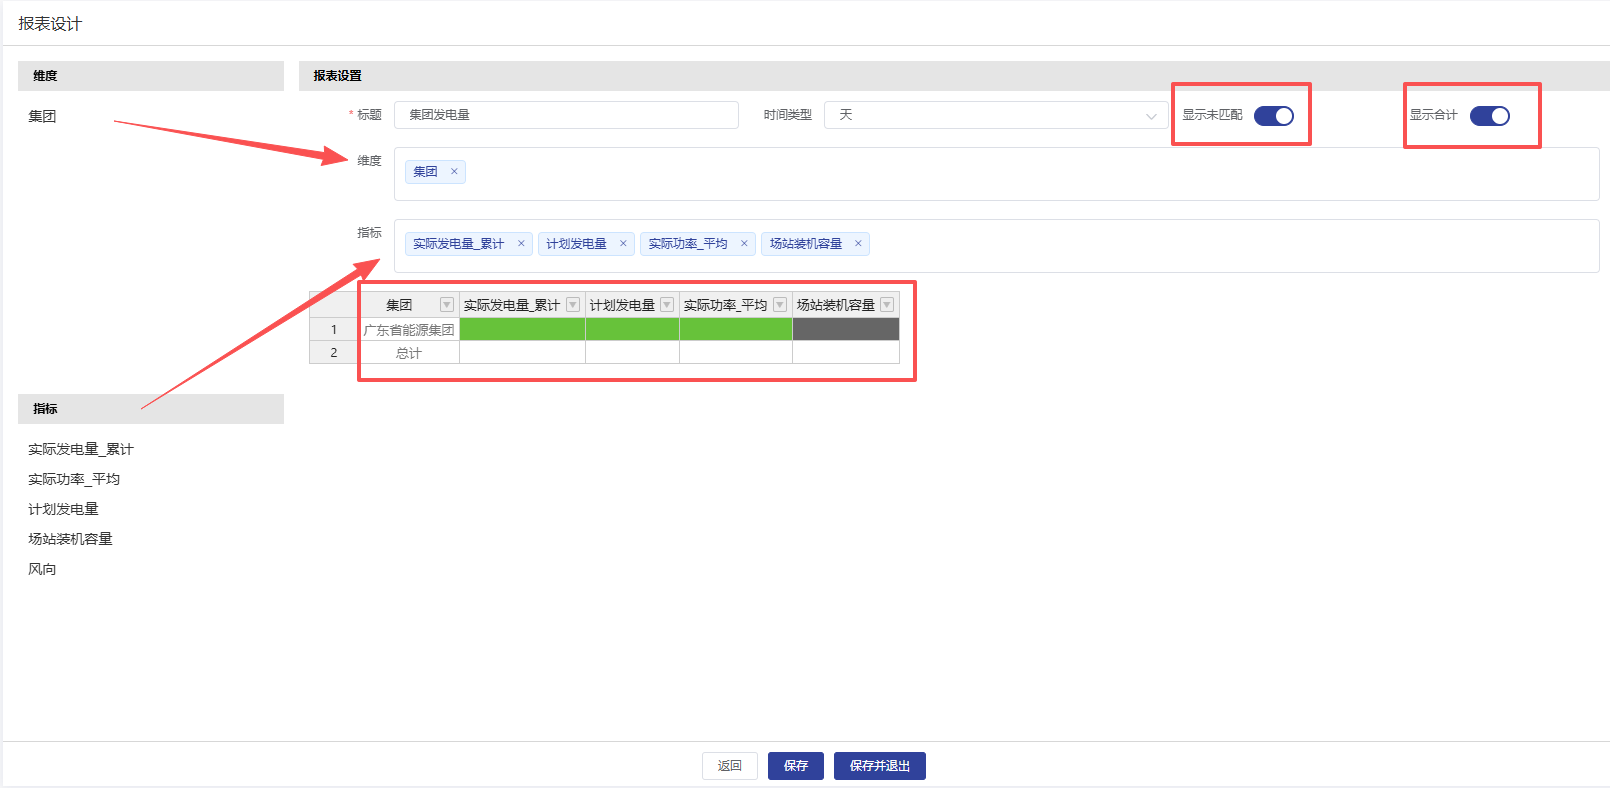Remove the 实际发电量_累计 indicator tag
This screenshot has width=1610, height=788.
pyautogui.click(x=521, y=244)
